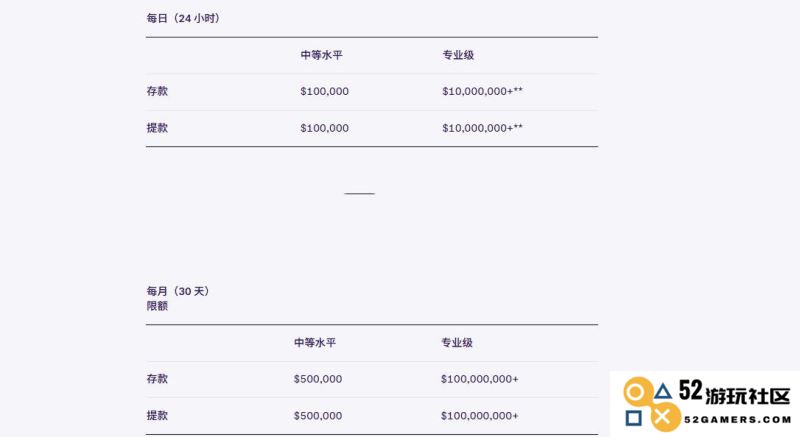Click daily deposit $10,000,000+** value
800x437 pixels.
coord(482,91)
